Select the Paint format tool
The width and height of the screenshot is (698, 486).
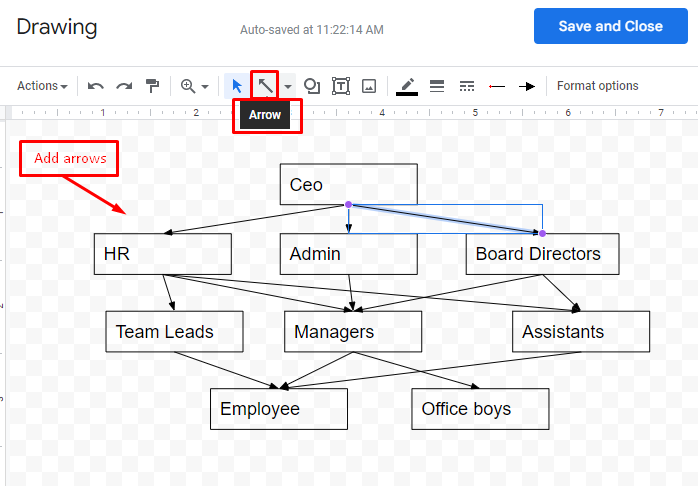(152, 86)
